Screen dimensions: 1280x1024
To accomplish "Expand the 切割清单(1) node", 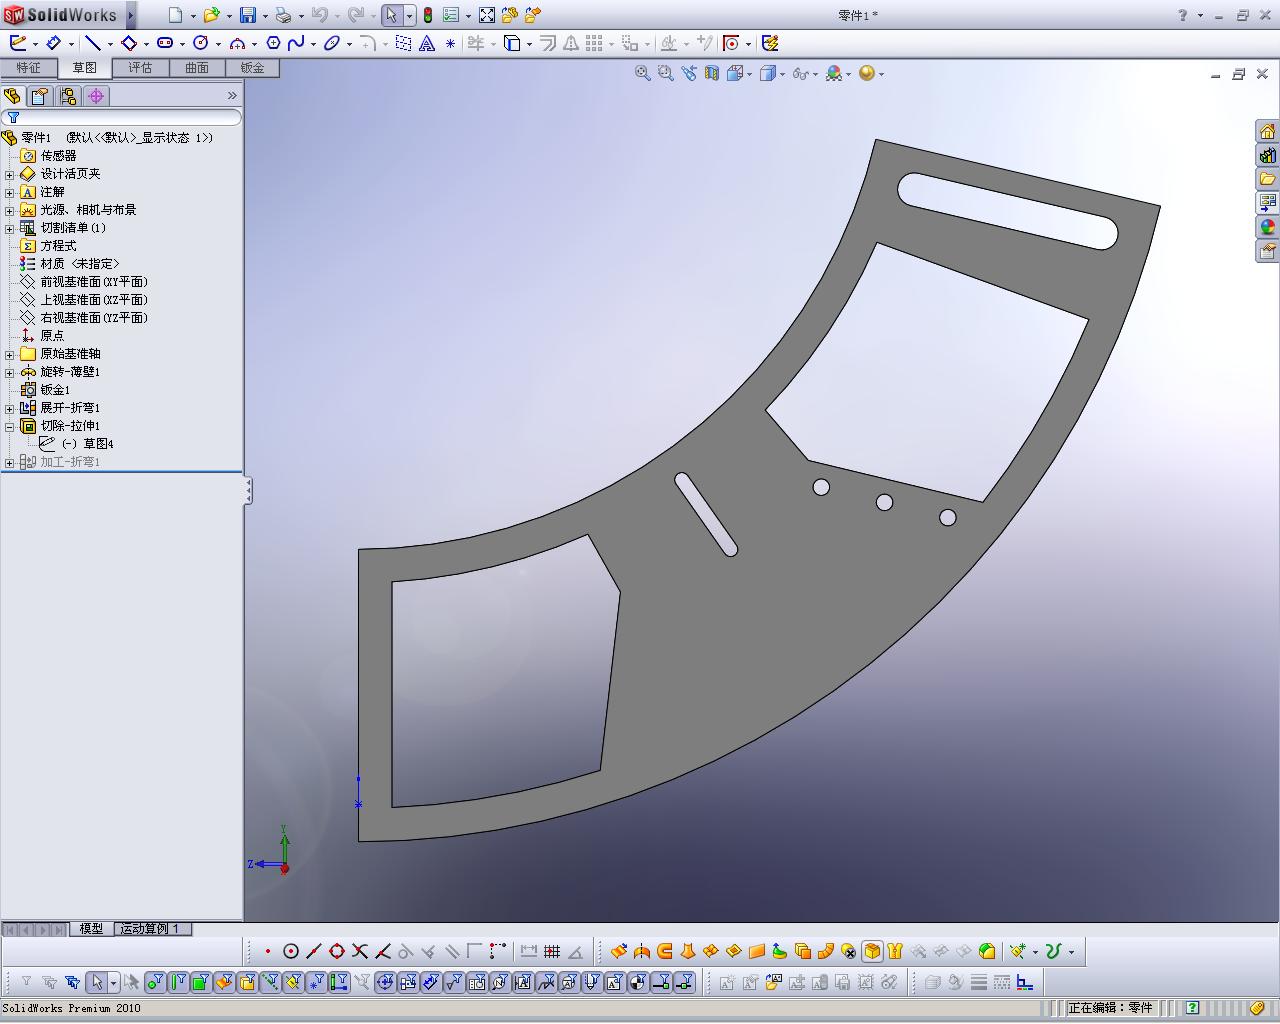I will click(10, 228).
